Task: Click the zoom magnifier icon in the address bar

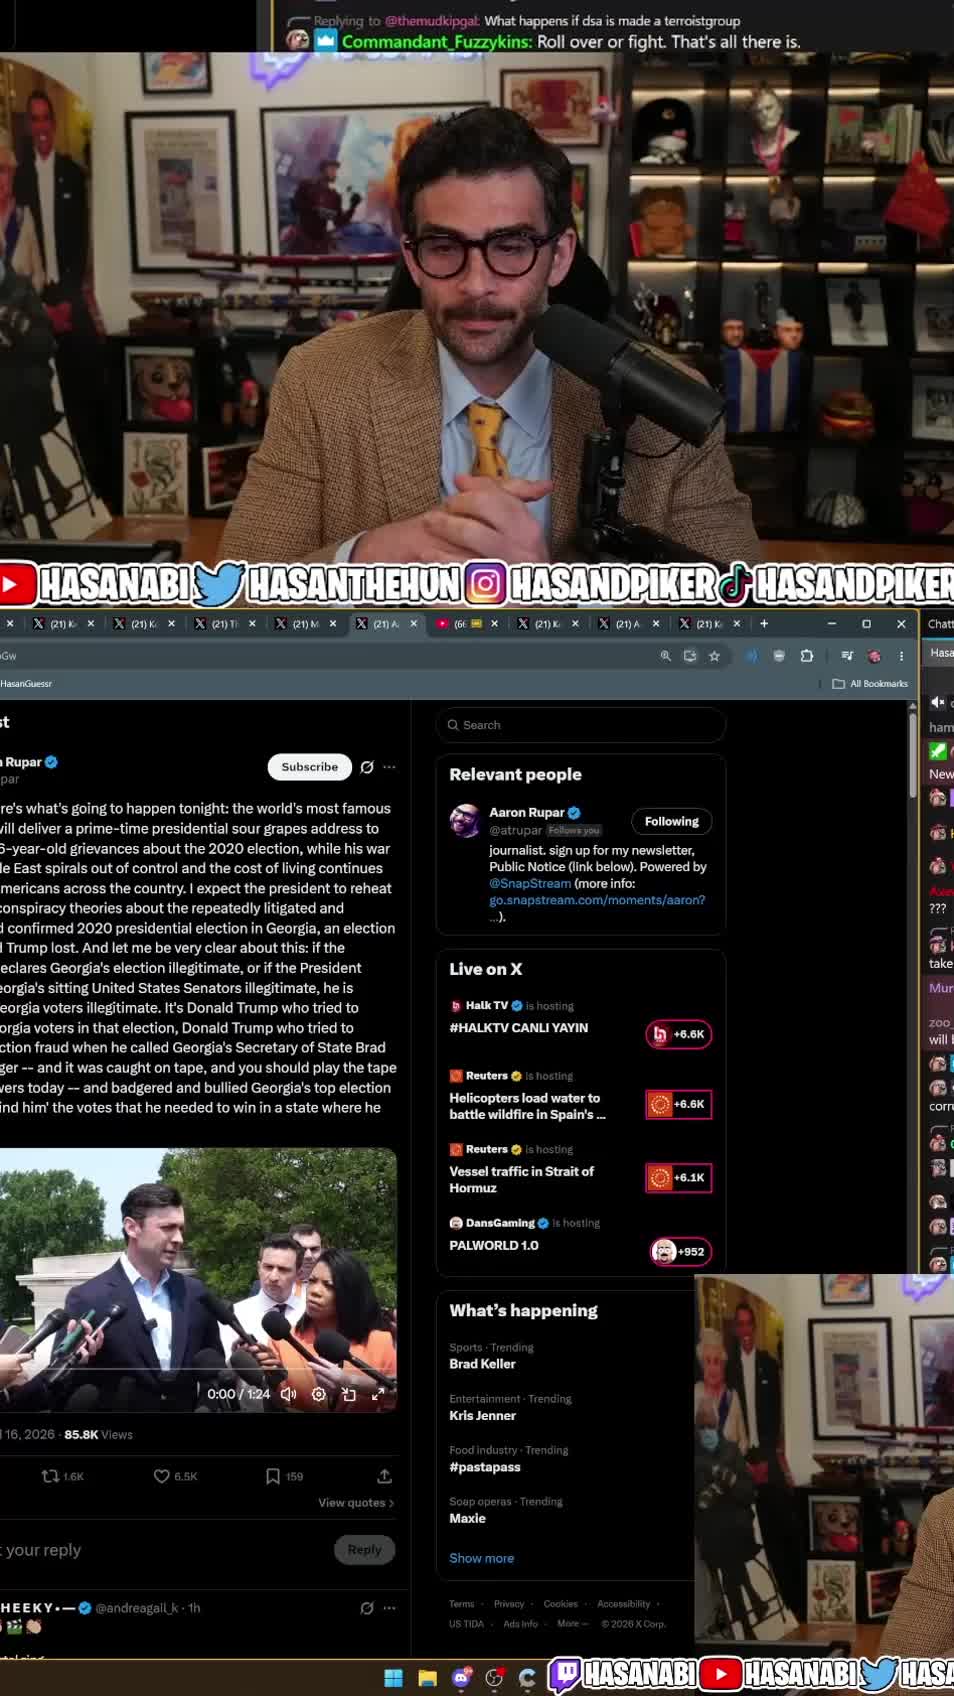Action: click(x=665, y=656)
